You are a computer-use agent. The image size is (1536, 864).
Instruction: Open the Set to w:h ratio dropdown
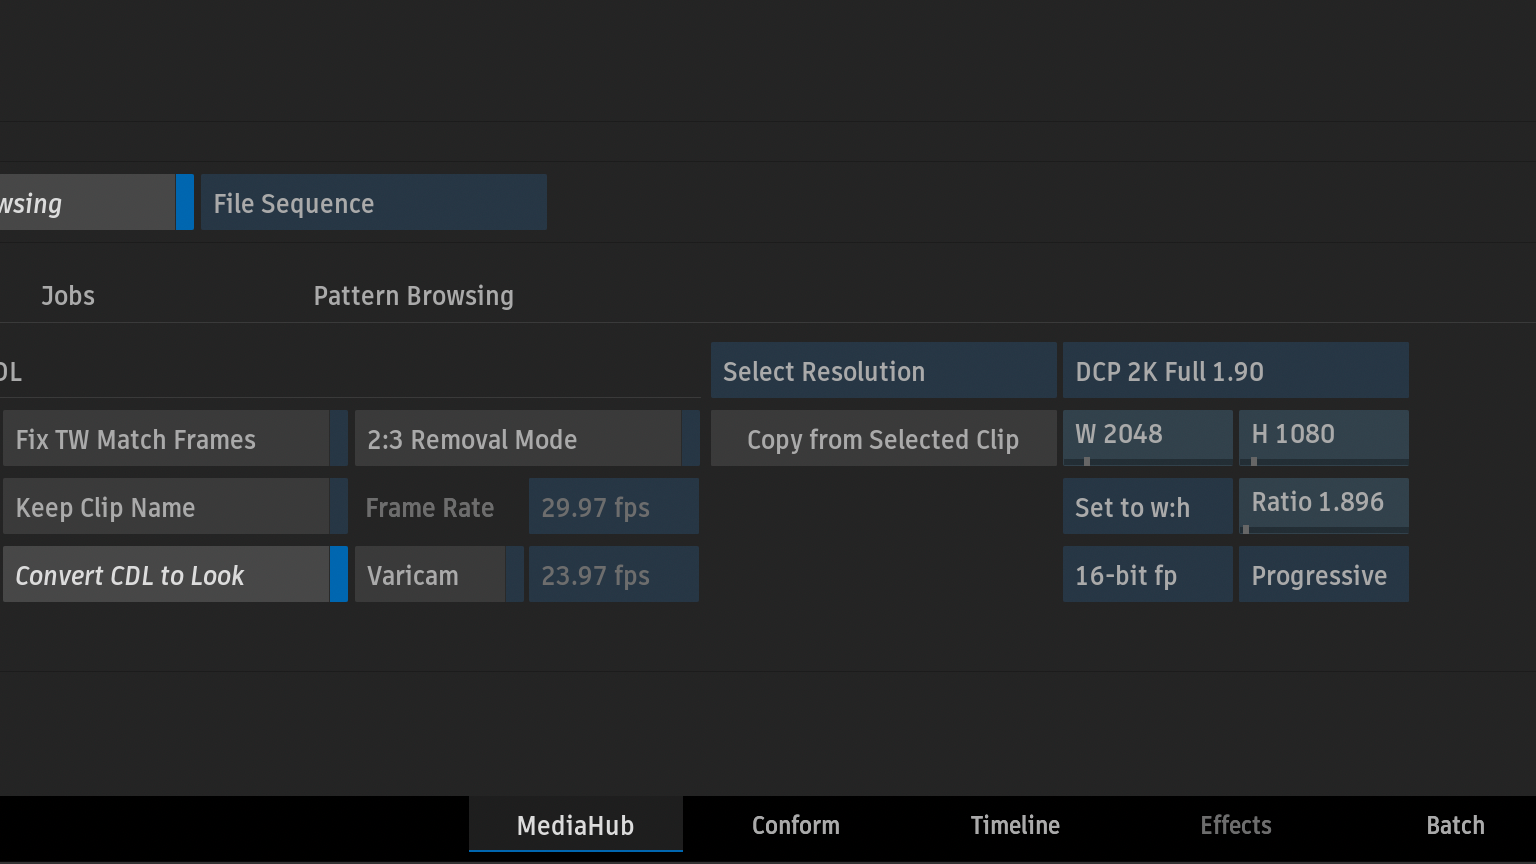1147,507
